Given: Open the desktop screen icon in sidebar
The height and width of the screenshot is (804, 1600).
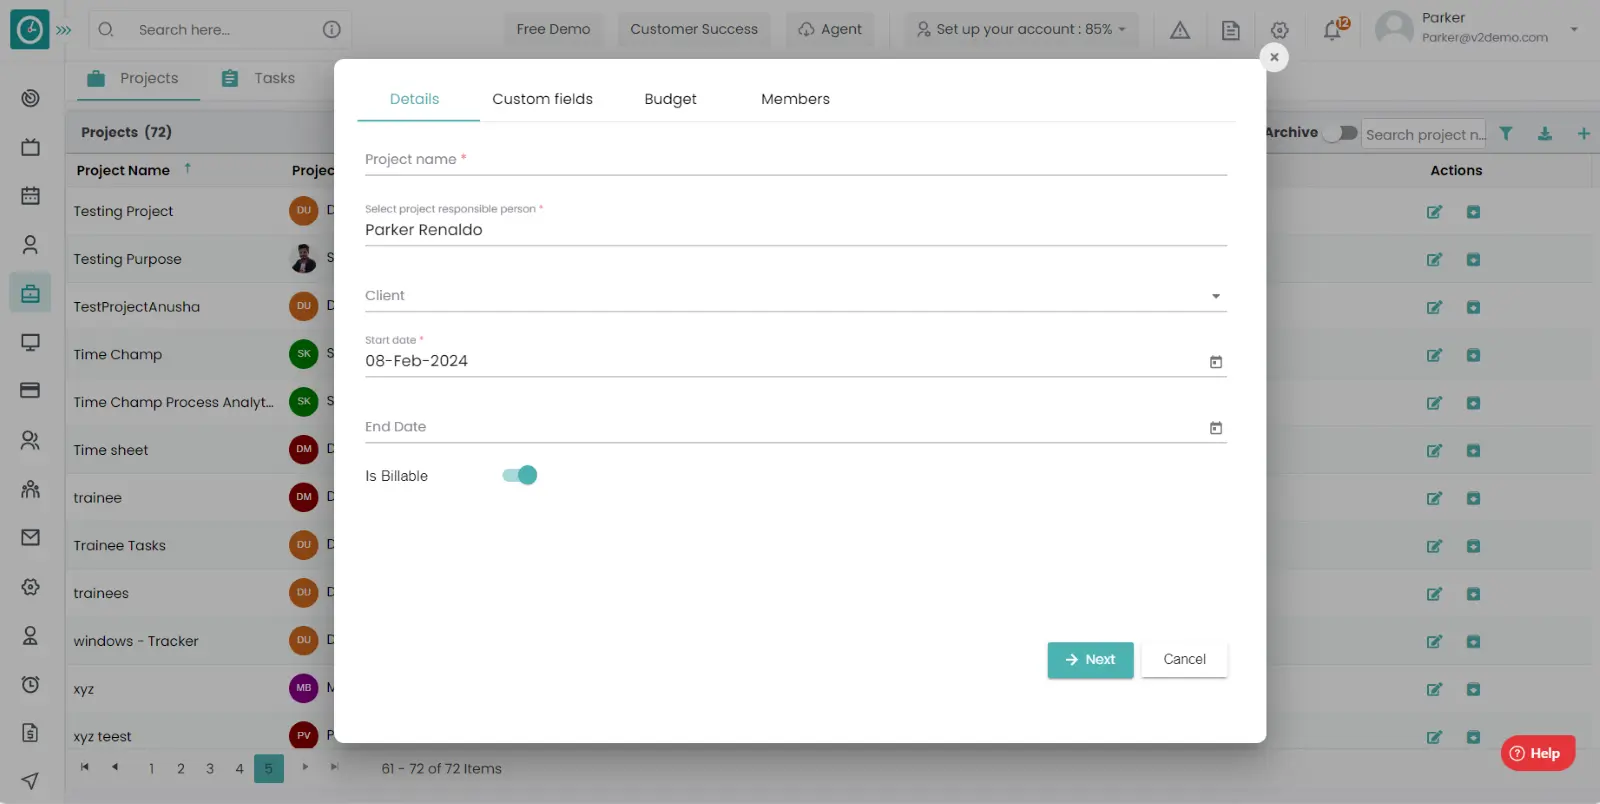Looking at the screenshot, I should point(30,342).
